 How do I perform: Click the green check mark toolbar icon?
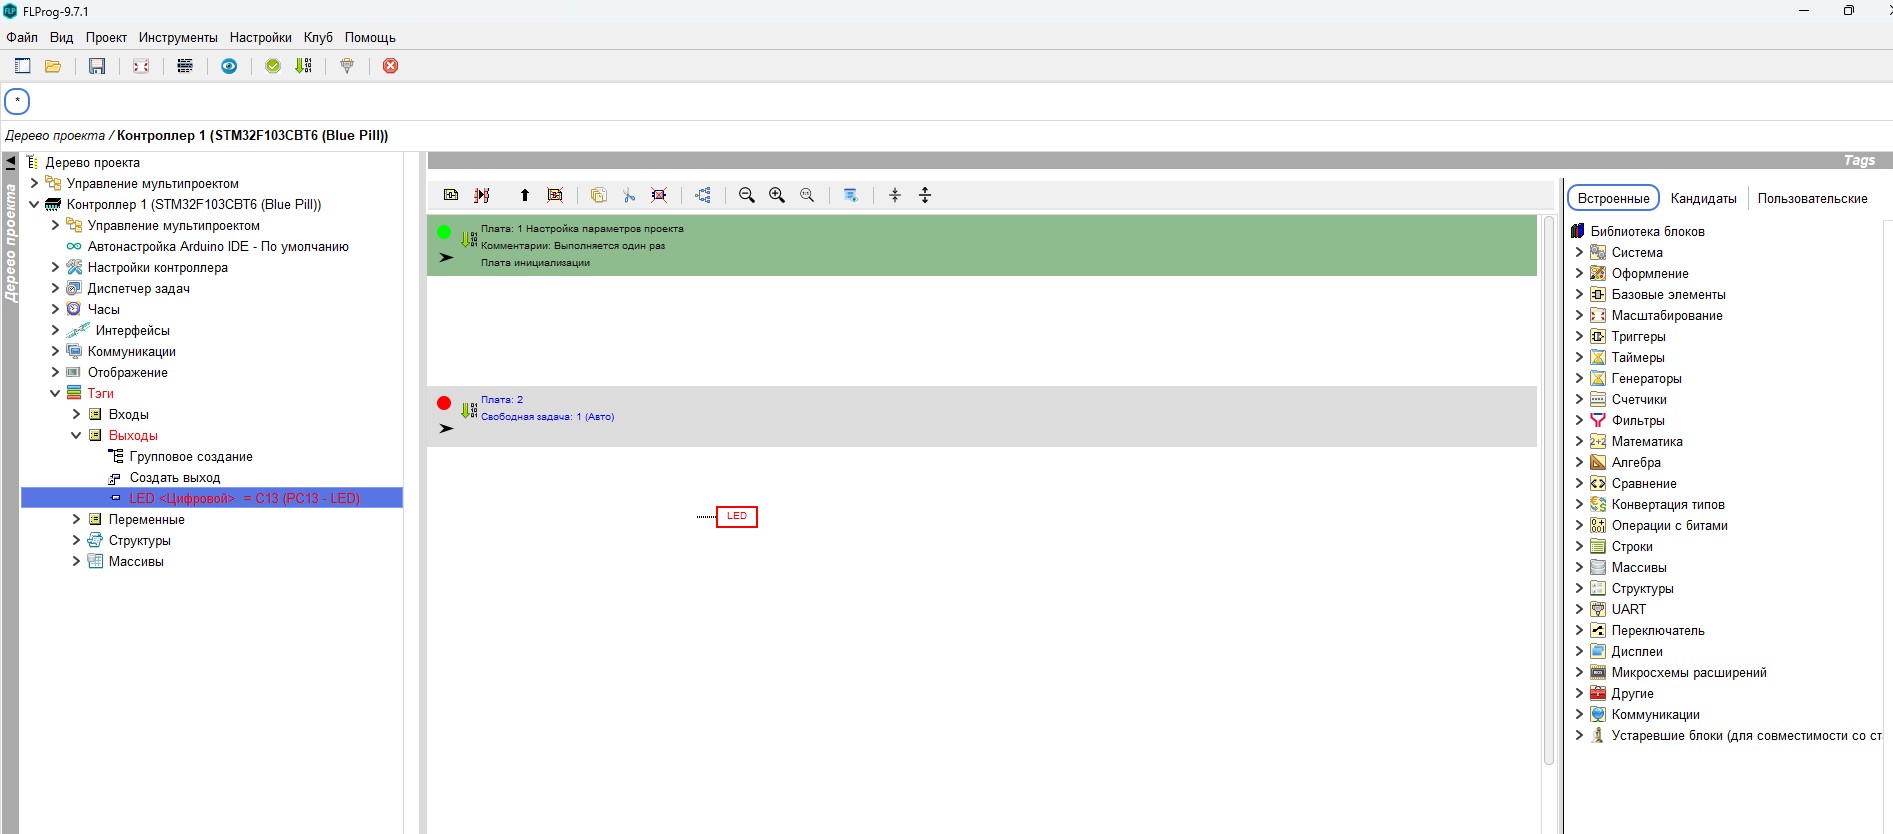click(x=273, y=66)
